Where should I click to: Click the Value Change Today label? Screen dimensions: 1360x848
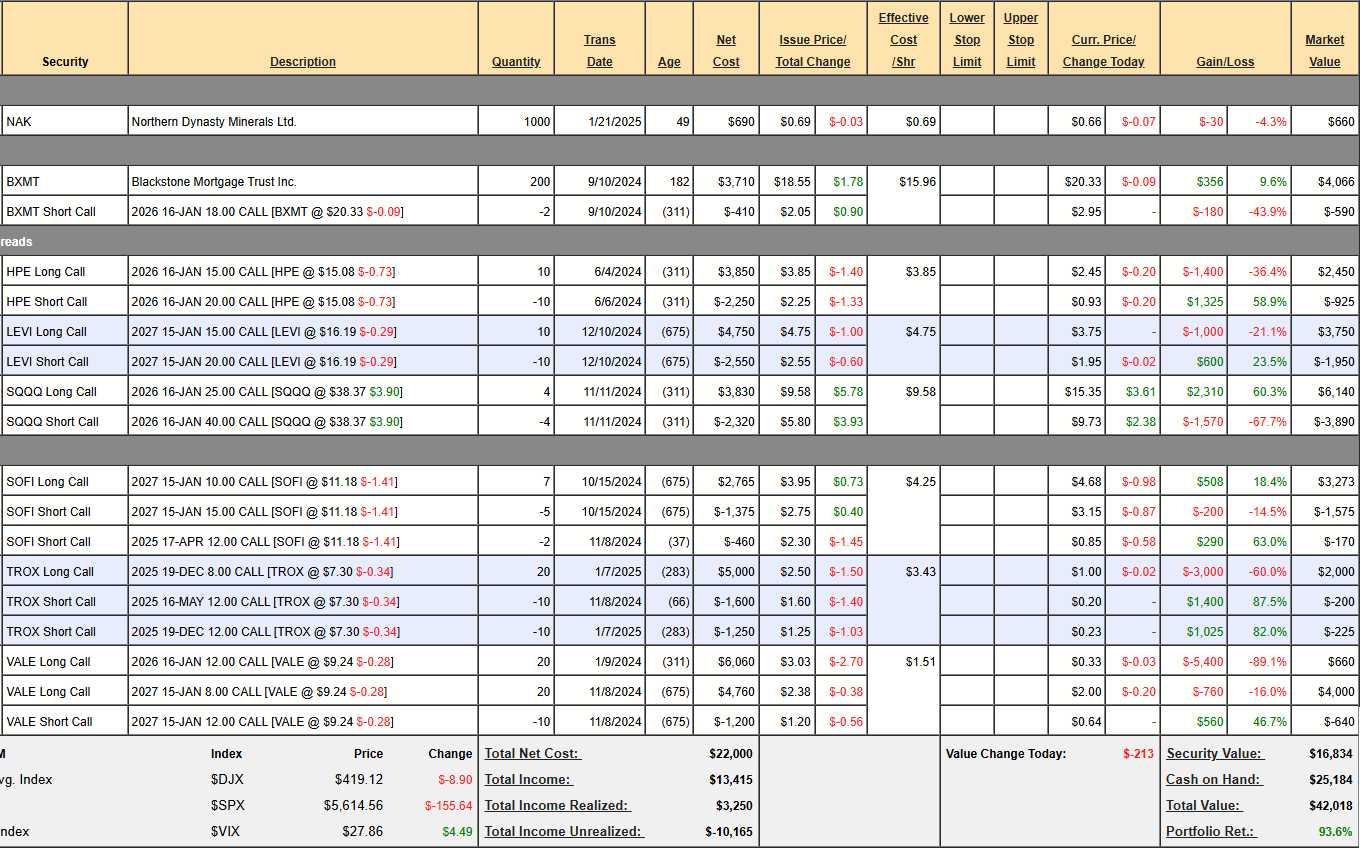pyautogui.click(x=1006, y=754)
